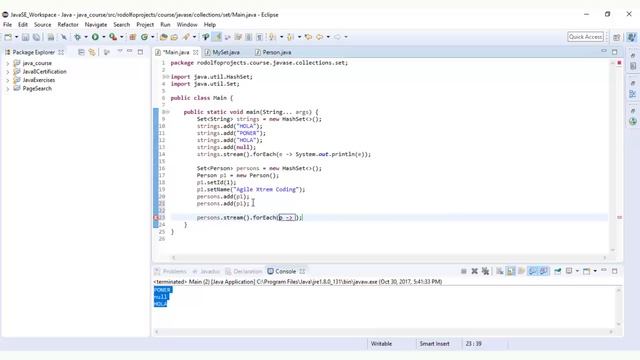Toggle Word Wrap in console toolbar
The height and width of the screenshot is (360, 640).
522,271
